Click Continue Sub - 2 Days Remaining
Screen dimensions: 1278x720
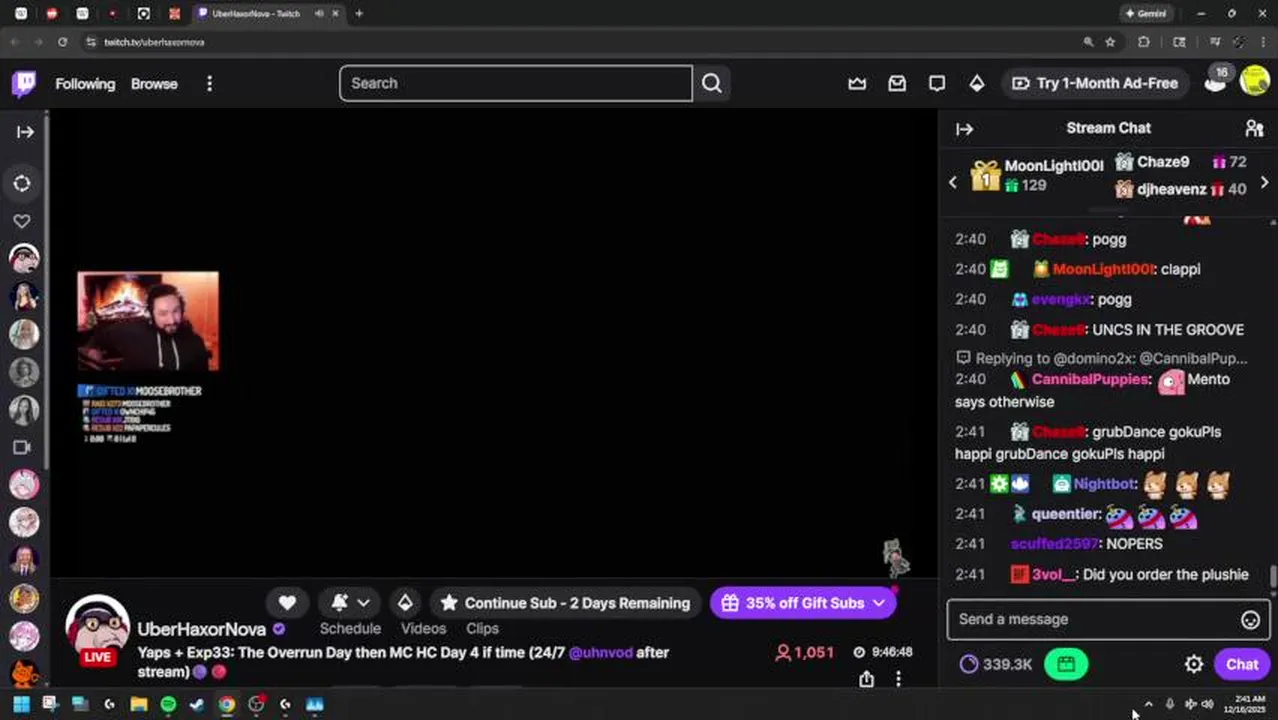(566, 603)
